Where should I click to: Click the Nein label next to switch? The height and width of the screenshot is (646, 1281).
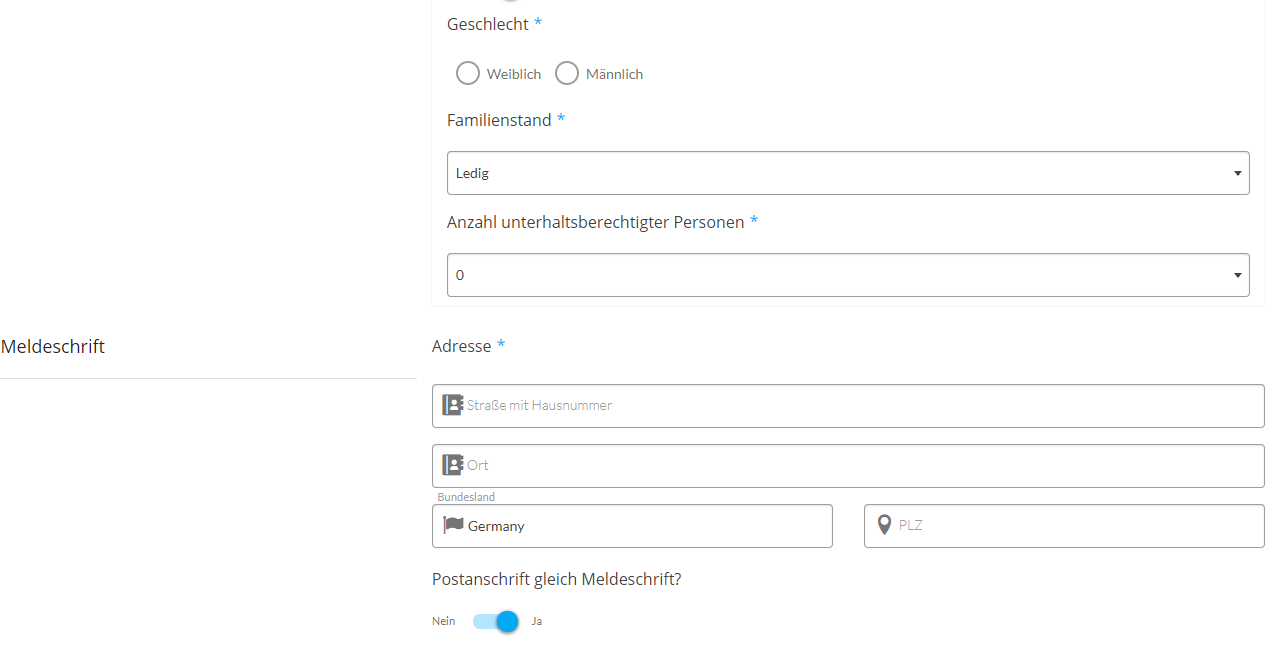pyautogui.click(x=443, y=621)
